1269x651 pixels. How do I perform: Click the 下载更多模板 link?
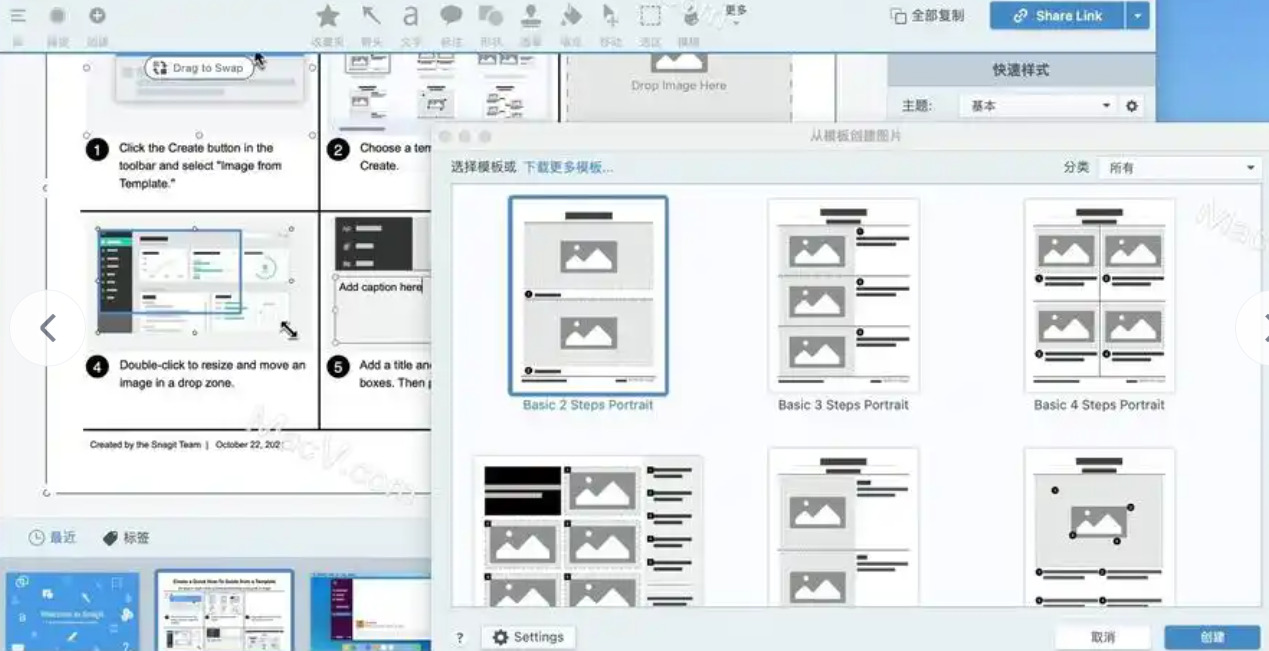pyautogui.click(x=568, y=168)
